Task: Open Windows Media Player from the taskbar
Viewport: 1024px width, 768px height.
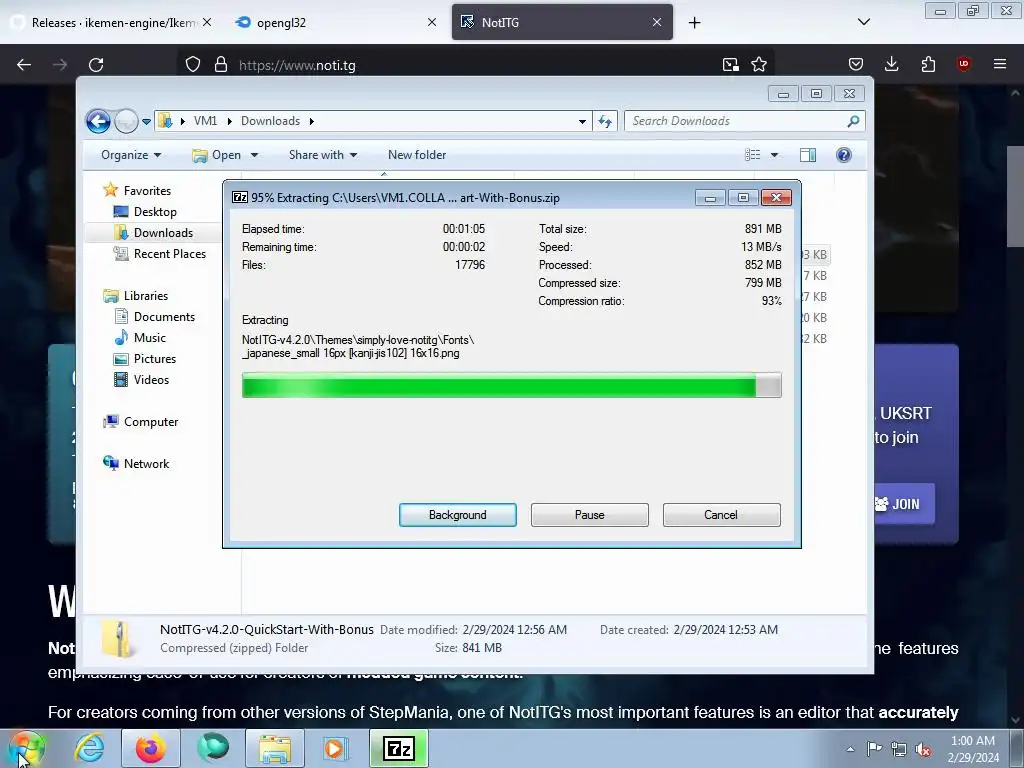Action: pos(337,748)
